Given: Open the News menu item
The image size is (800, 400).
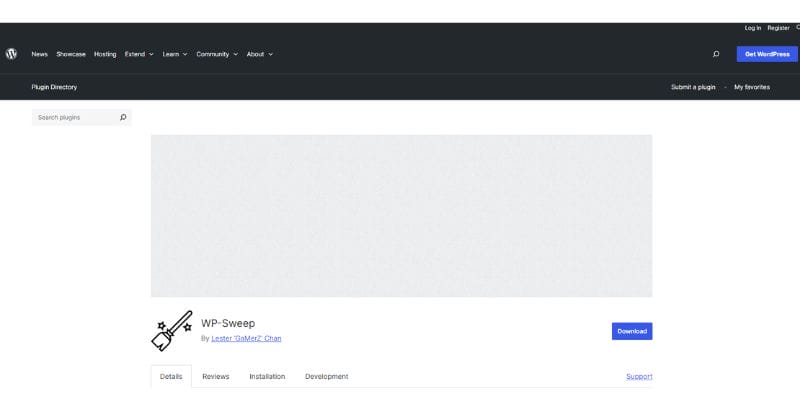Looking at the screenshot, I should click(39, 54).
